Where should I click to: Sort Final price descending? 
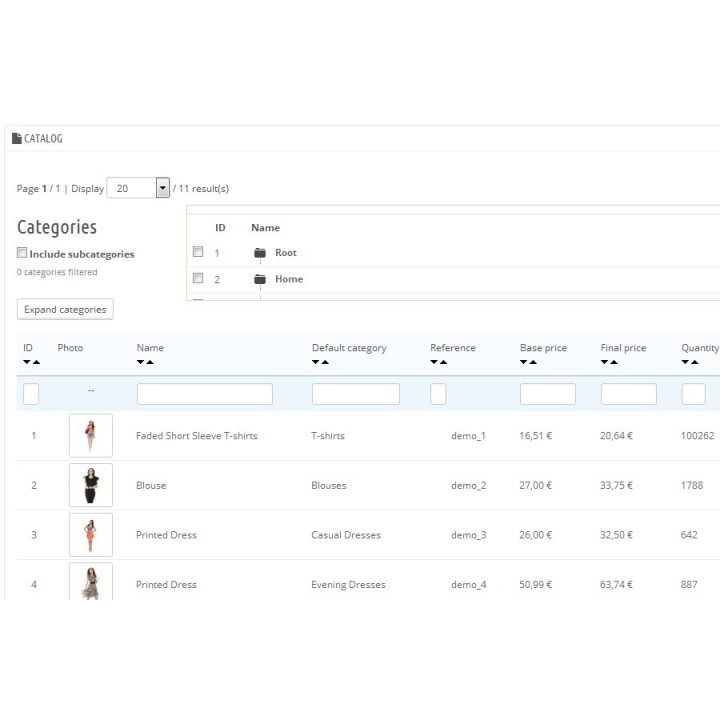(x=604, y=362)
